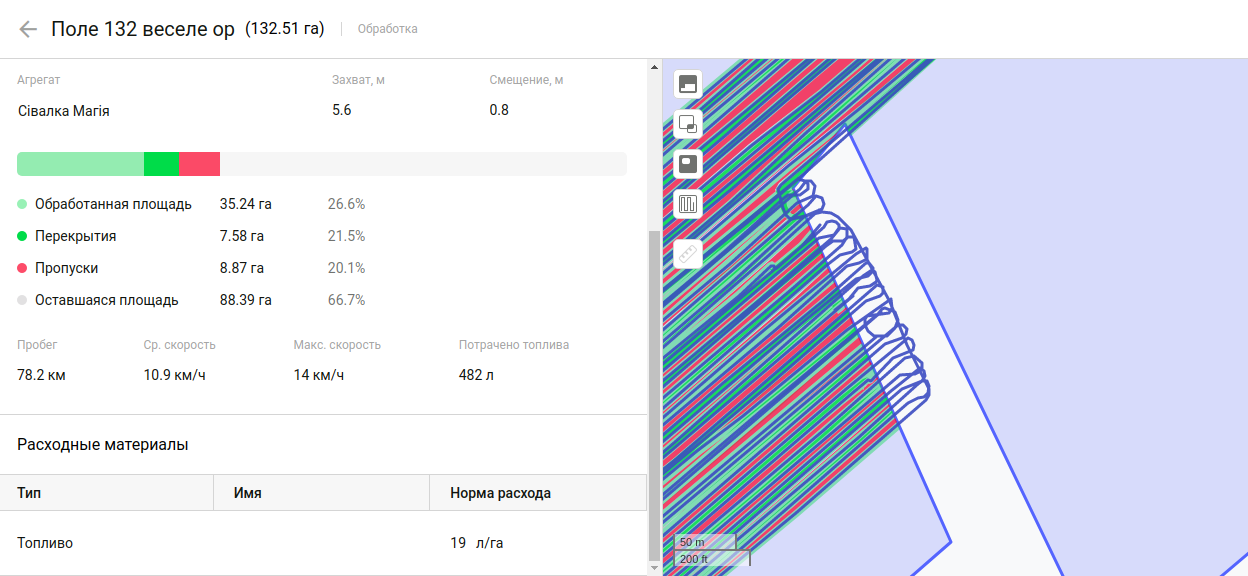Click the red dot beside Пропуски

coord(22,269)
